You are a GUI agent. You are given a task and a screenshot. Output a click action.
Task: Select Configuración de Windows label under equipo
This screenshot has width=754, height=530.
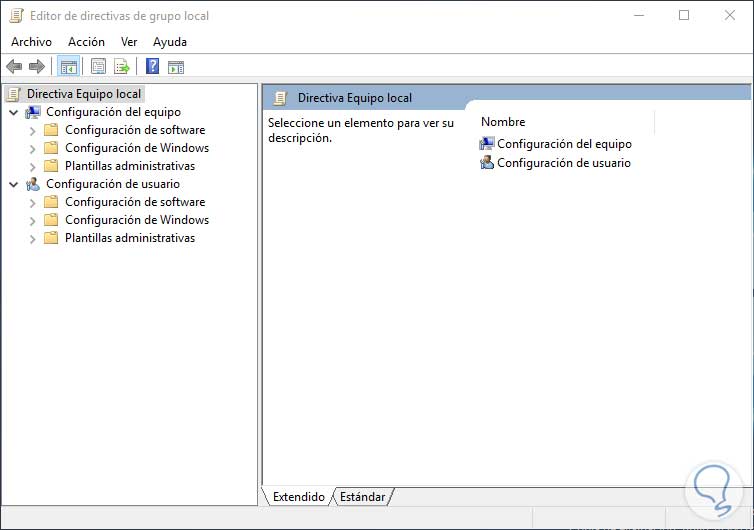pyautogui.click(x=137, y=148)
